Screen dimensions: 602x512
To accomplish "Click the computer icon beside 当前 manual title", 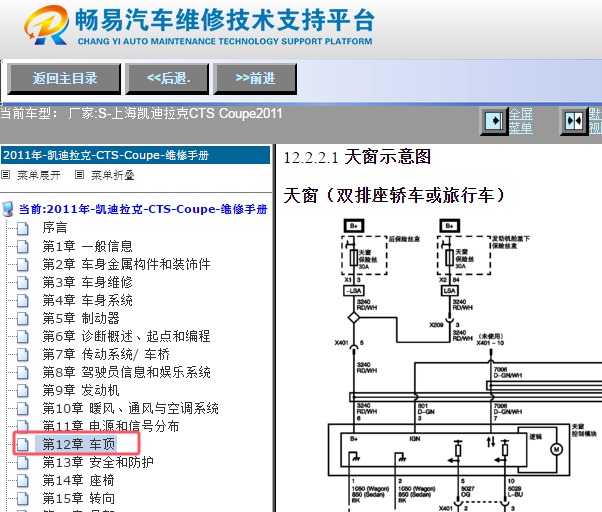I will pos(8,209).
